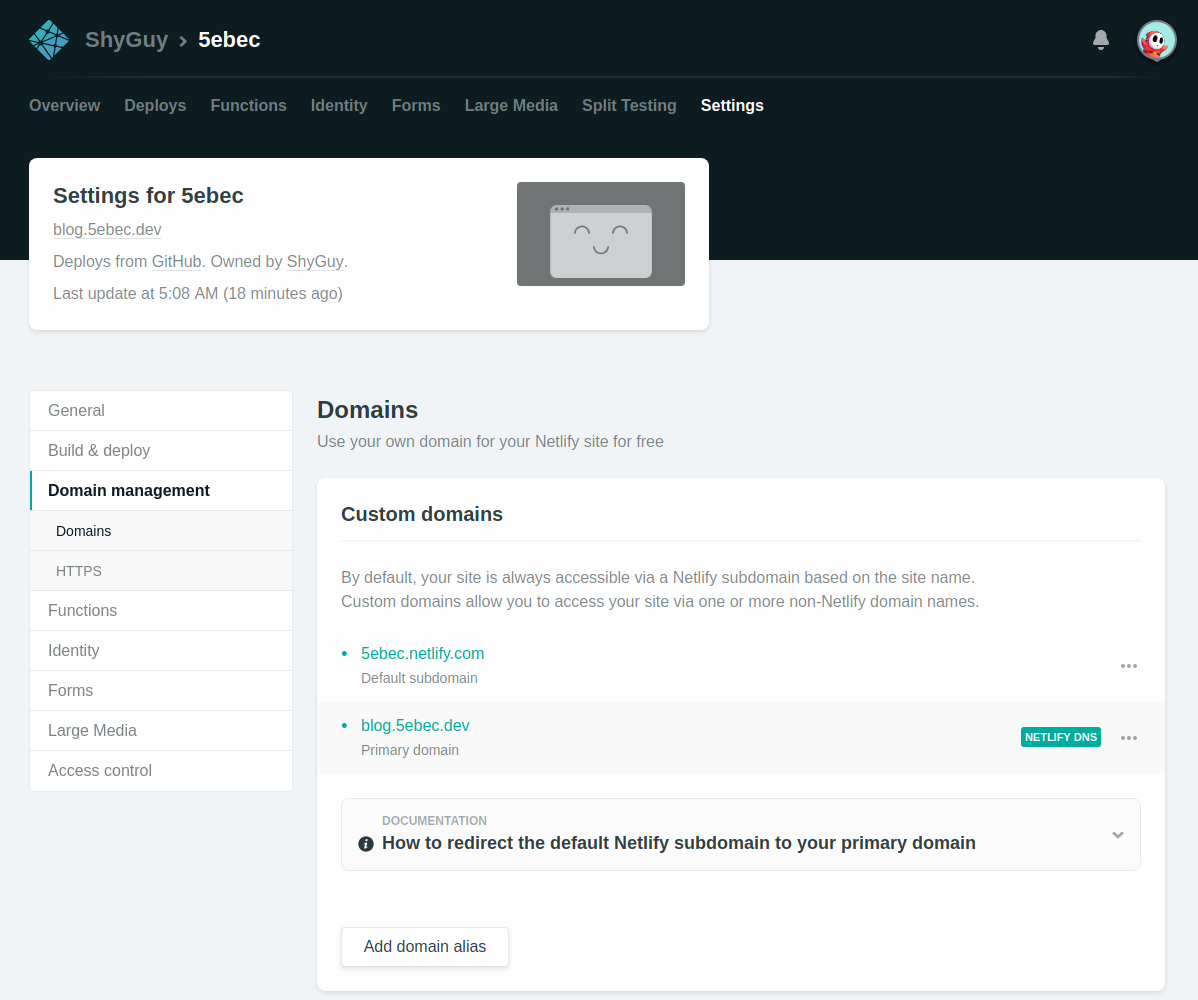1198x1000 pixels.
Task: Click the NETLIFY DNS badge
Action: coord(1060,737)
